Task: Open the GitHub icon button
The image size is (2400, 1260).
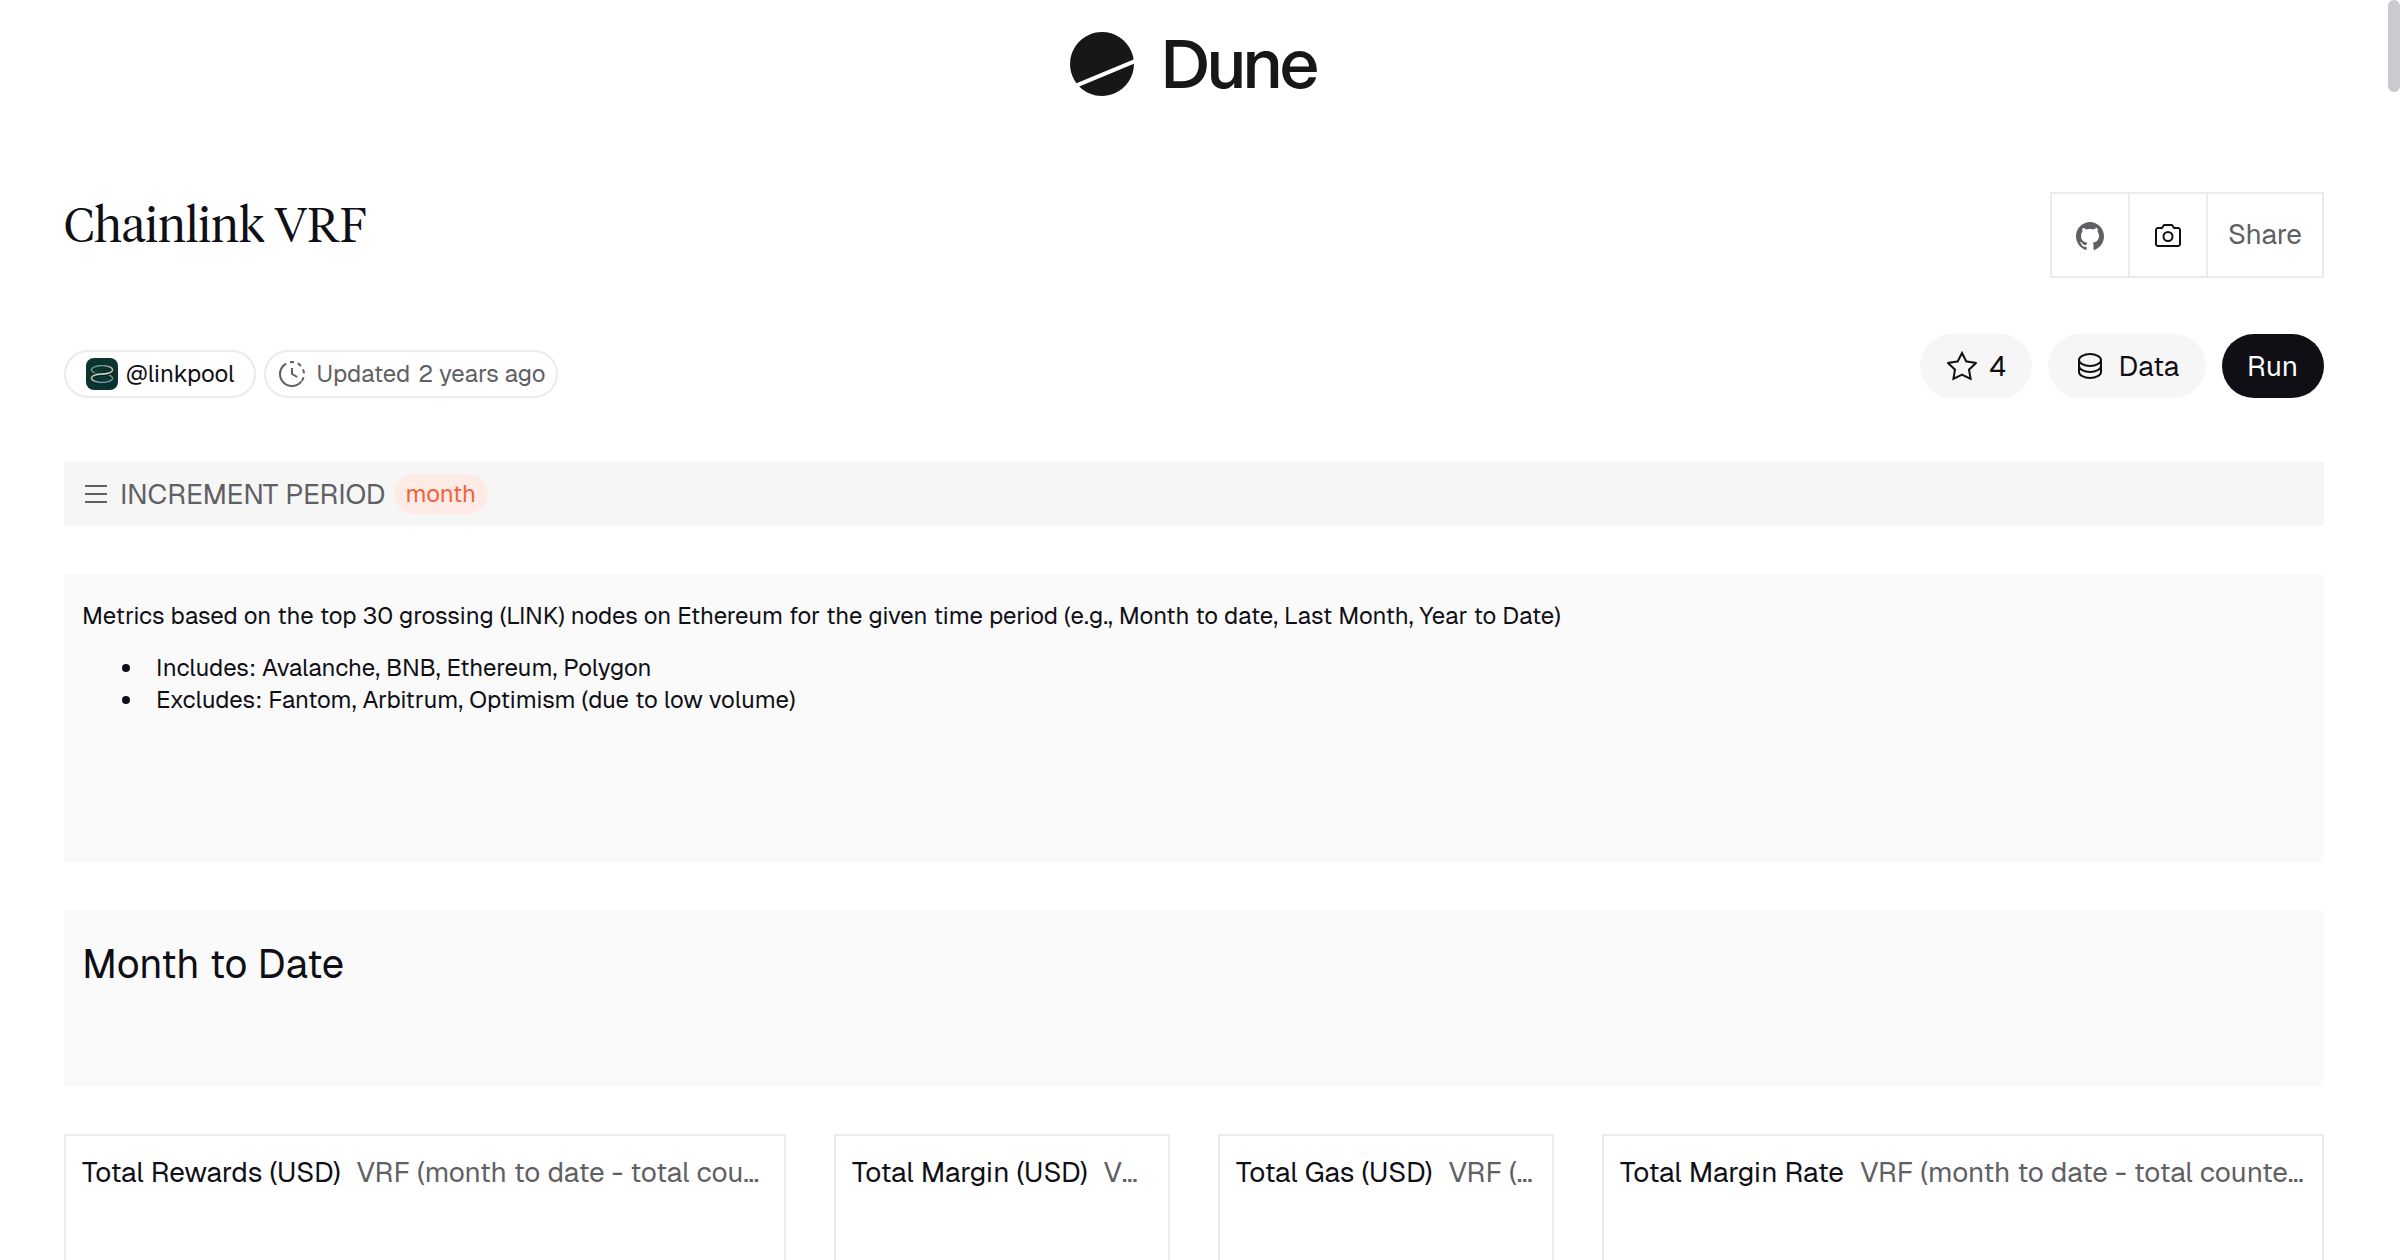Action: [x=2089, y=235]
